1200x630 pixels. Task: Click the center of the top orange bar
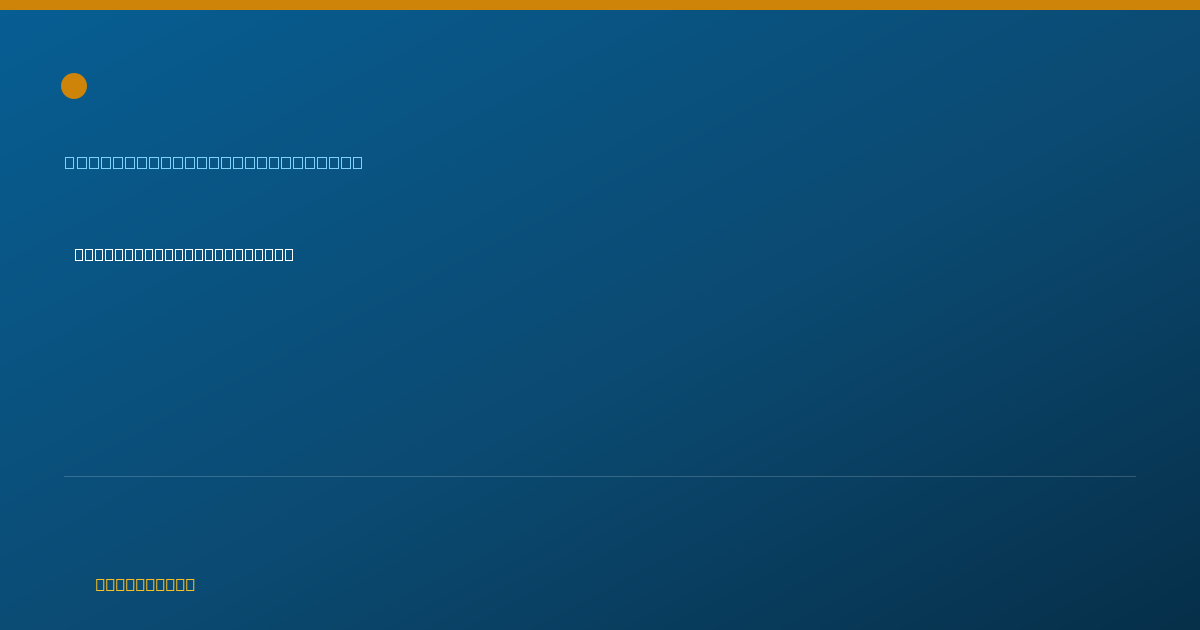click(x=600, y=5)
